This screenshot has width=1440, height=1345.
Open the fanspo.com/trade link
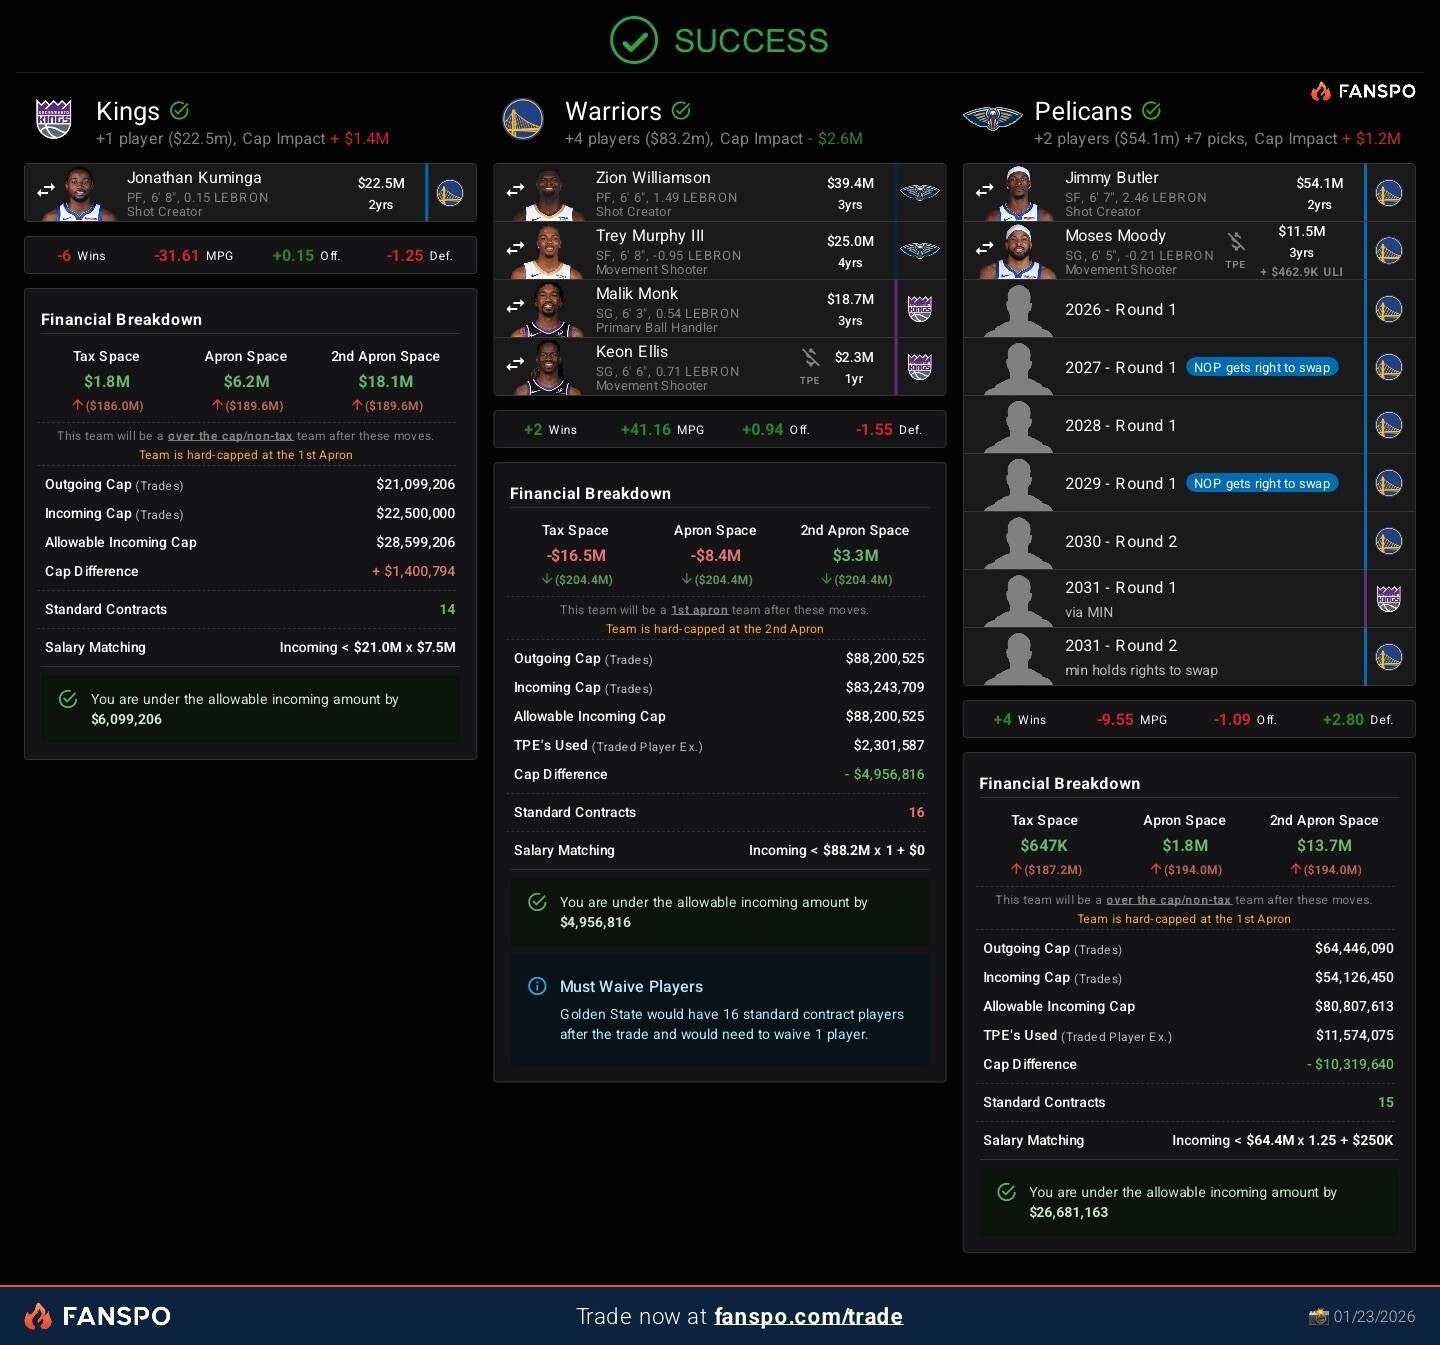tap(808, 1316)
